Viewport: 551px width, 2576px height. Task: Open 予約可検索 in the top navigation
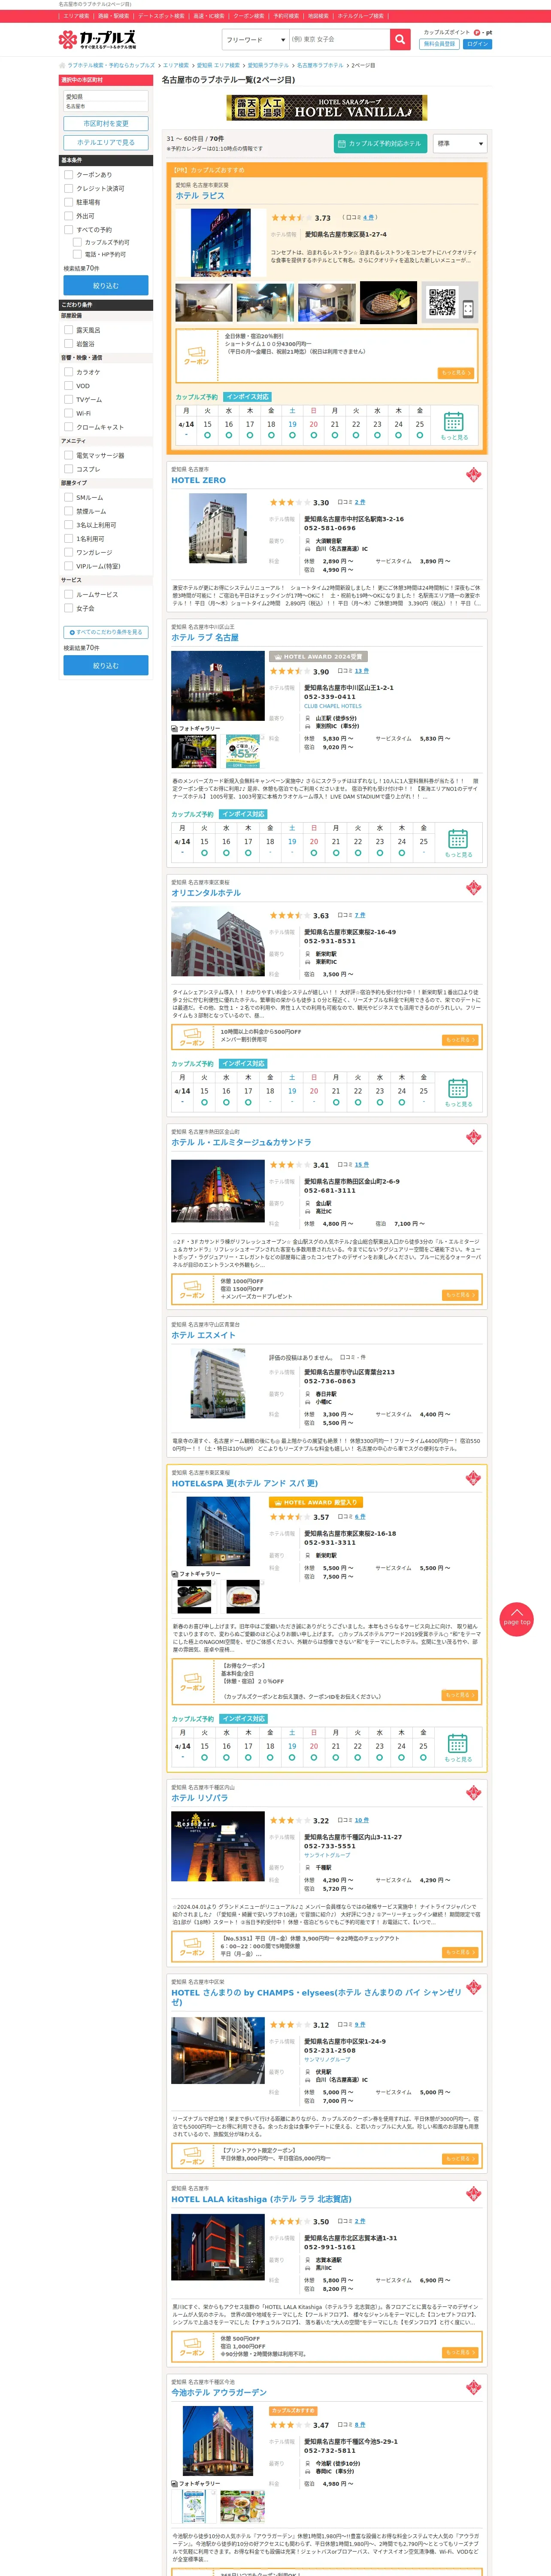coord(286,16)
